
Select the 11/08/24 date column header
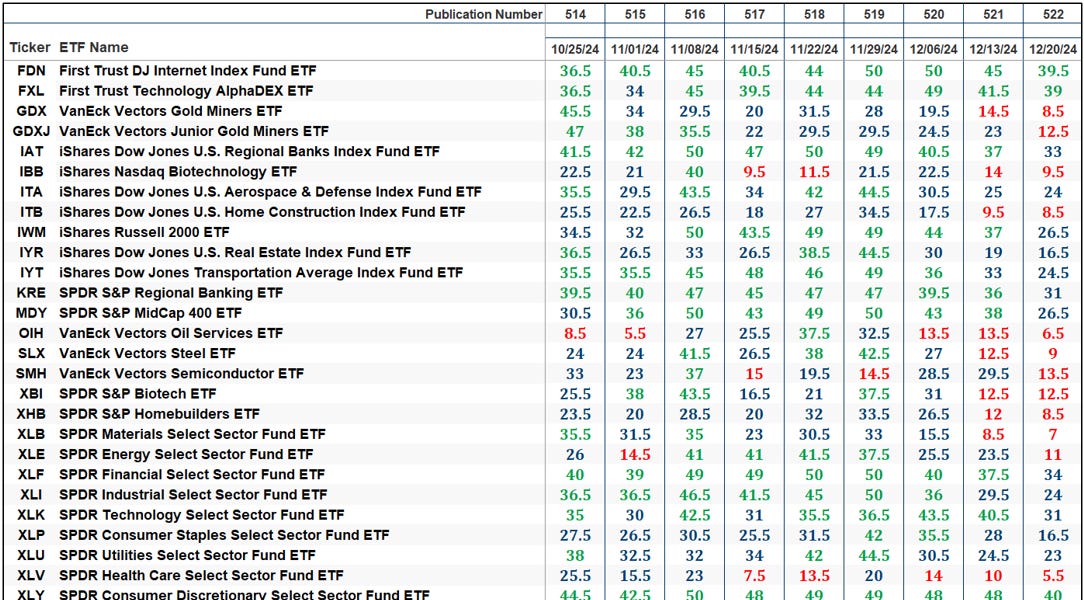coord(694,49)
